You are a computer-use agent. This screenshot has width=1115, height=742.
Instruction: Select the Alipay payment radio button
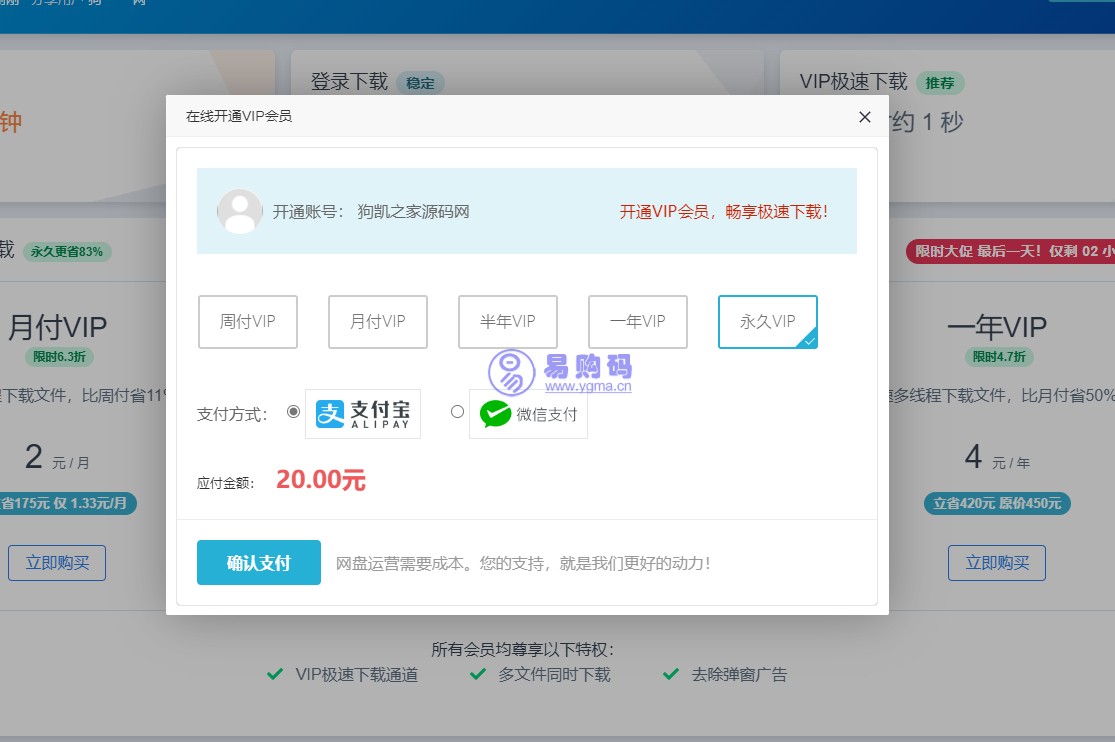pos(293,411)
